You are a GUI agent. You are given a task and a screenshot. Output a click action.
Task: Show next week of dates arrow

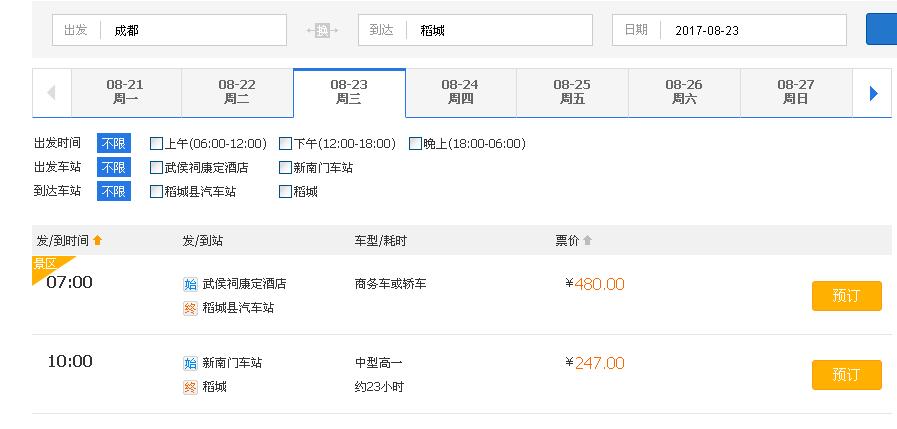tap(873, 93)
